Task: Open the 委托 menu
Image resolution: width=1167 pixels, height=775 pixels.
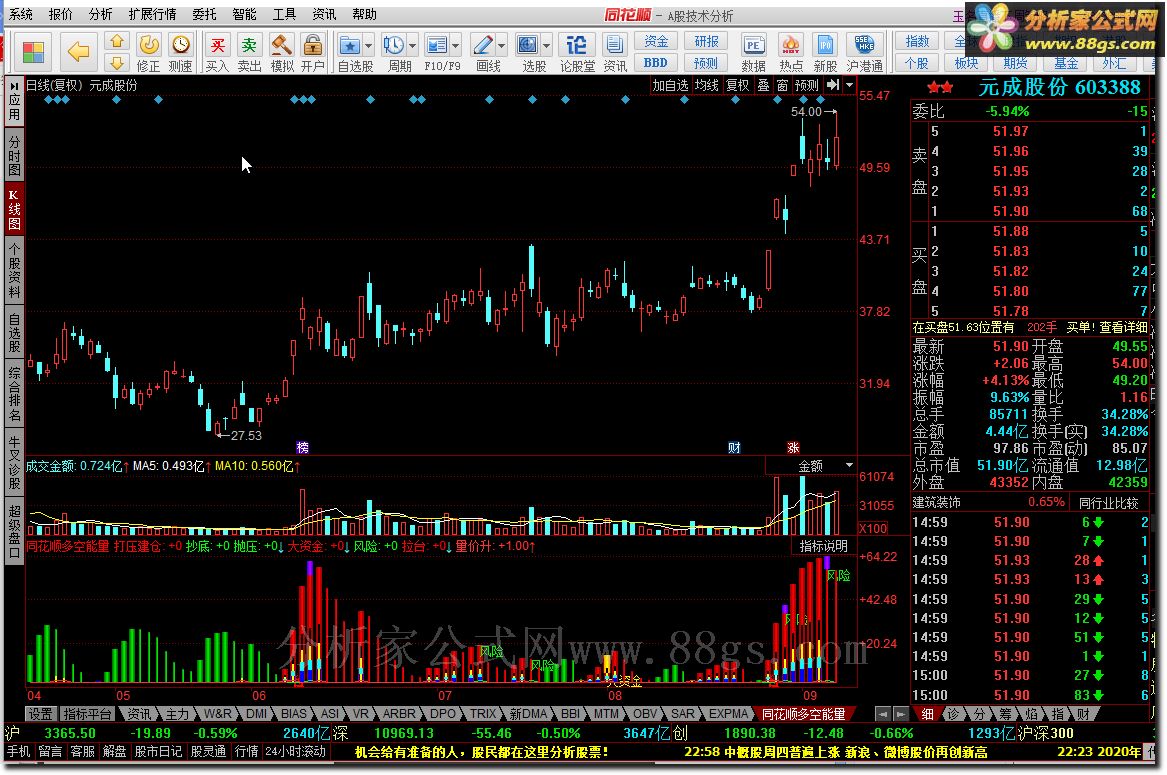Action: click(204, 14)
